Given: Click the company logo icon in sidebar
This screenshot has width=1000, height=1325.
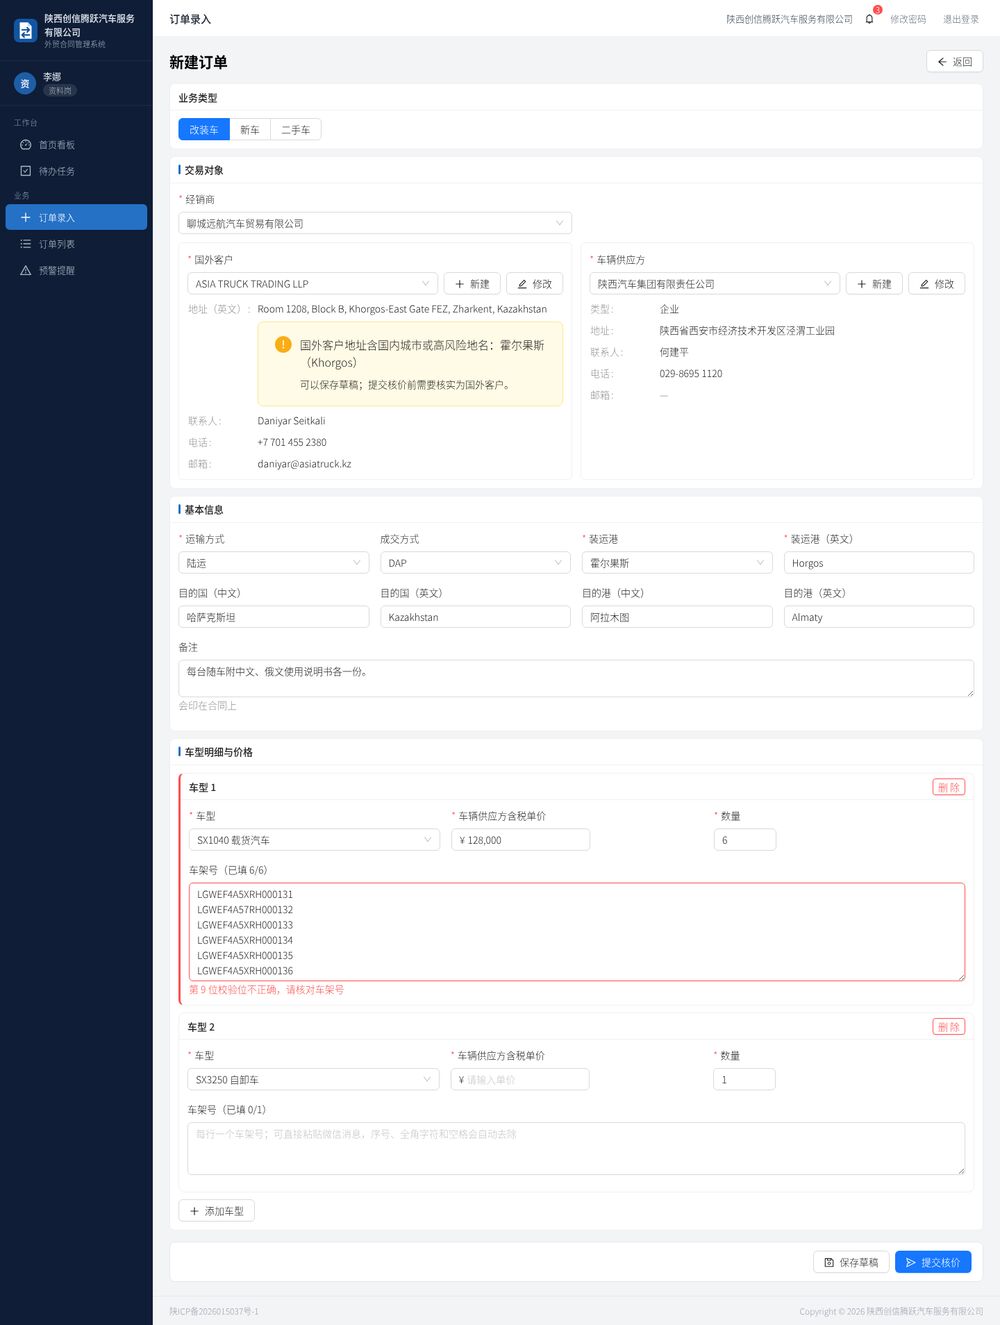Looking at the screenshot, I should point(25,31).
